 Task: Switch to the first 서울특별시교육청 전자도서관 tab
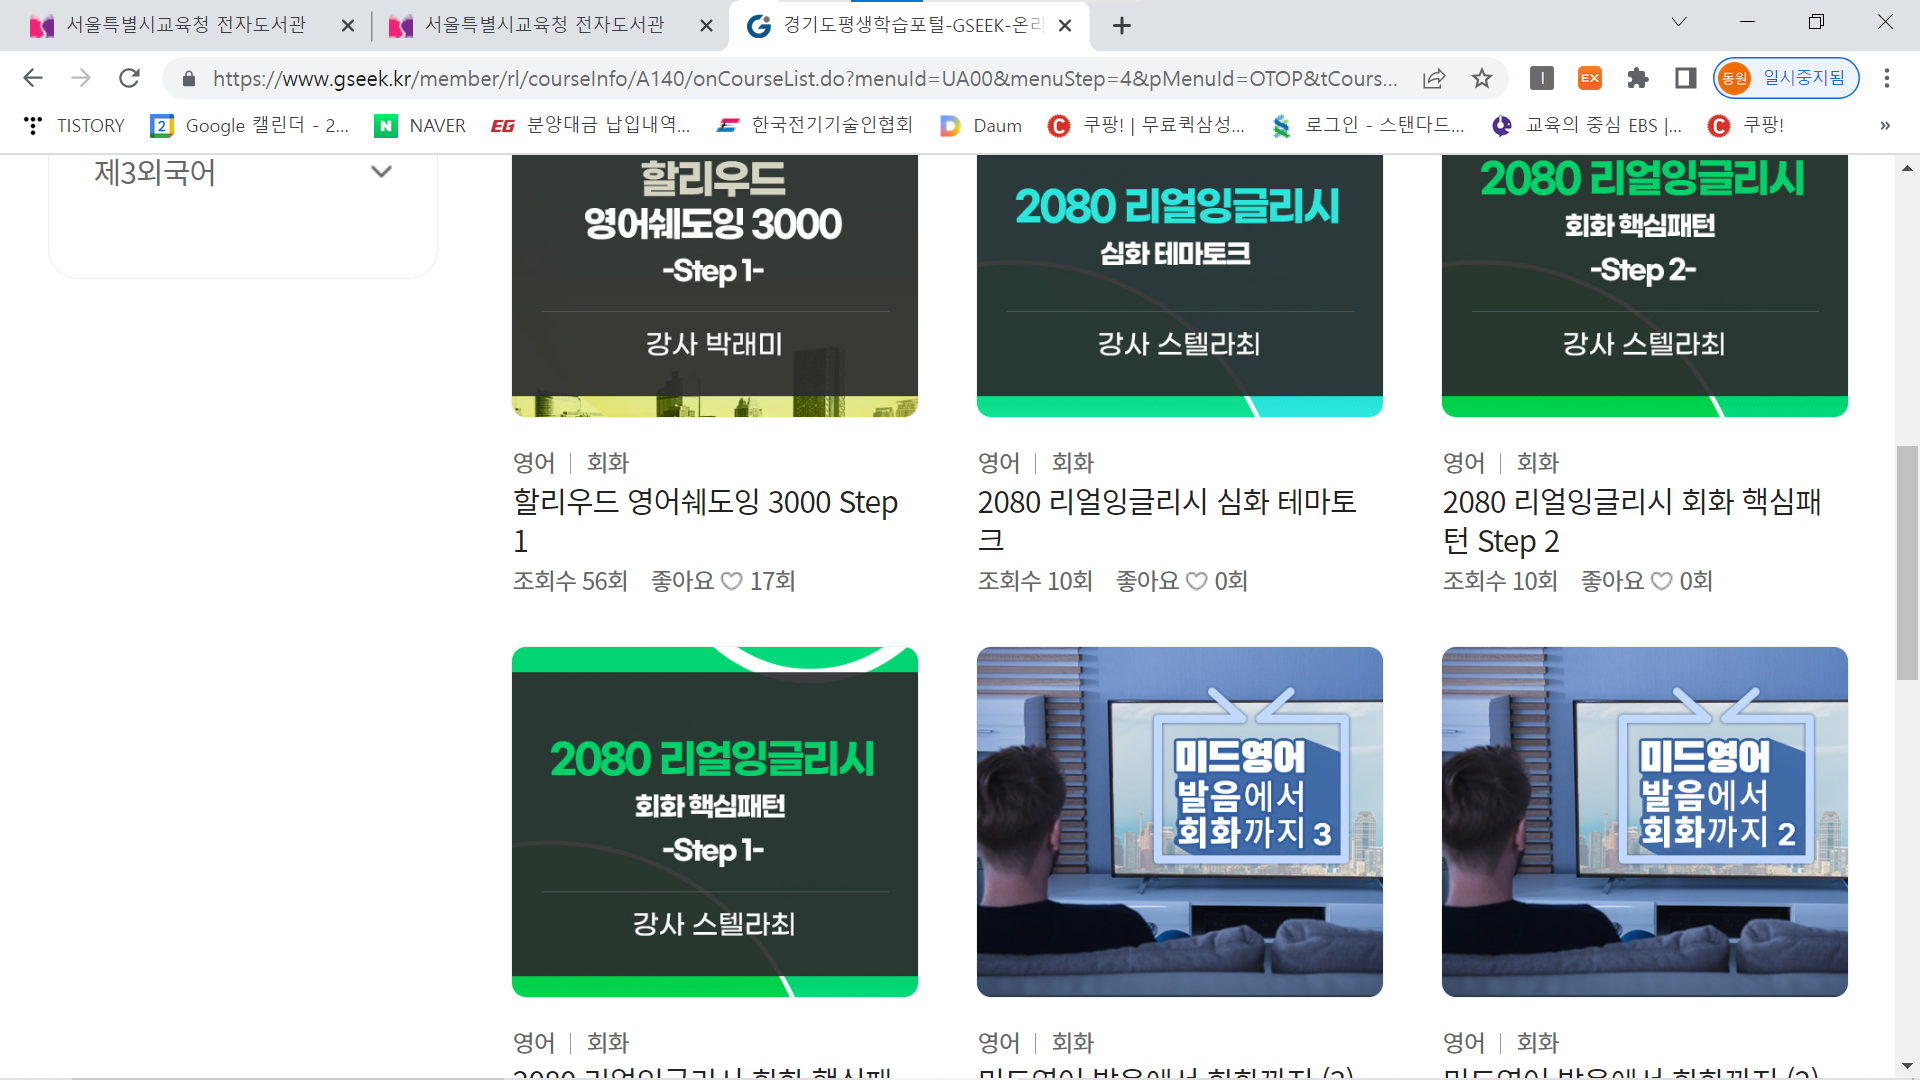[x=186, y=25]
